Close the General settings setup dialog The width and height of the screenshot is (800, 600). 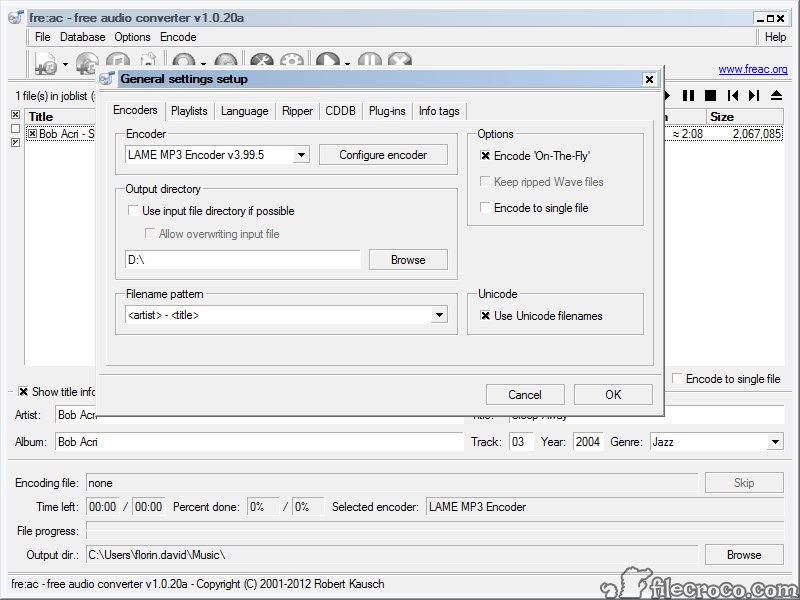[x=649, y=79]
